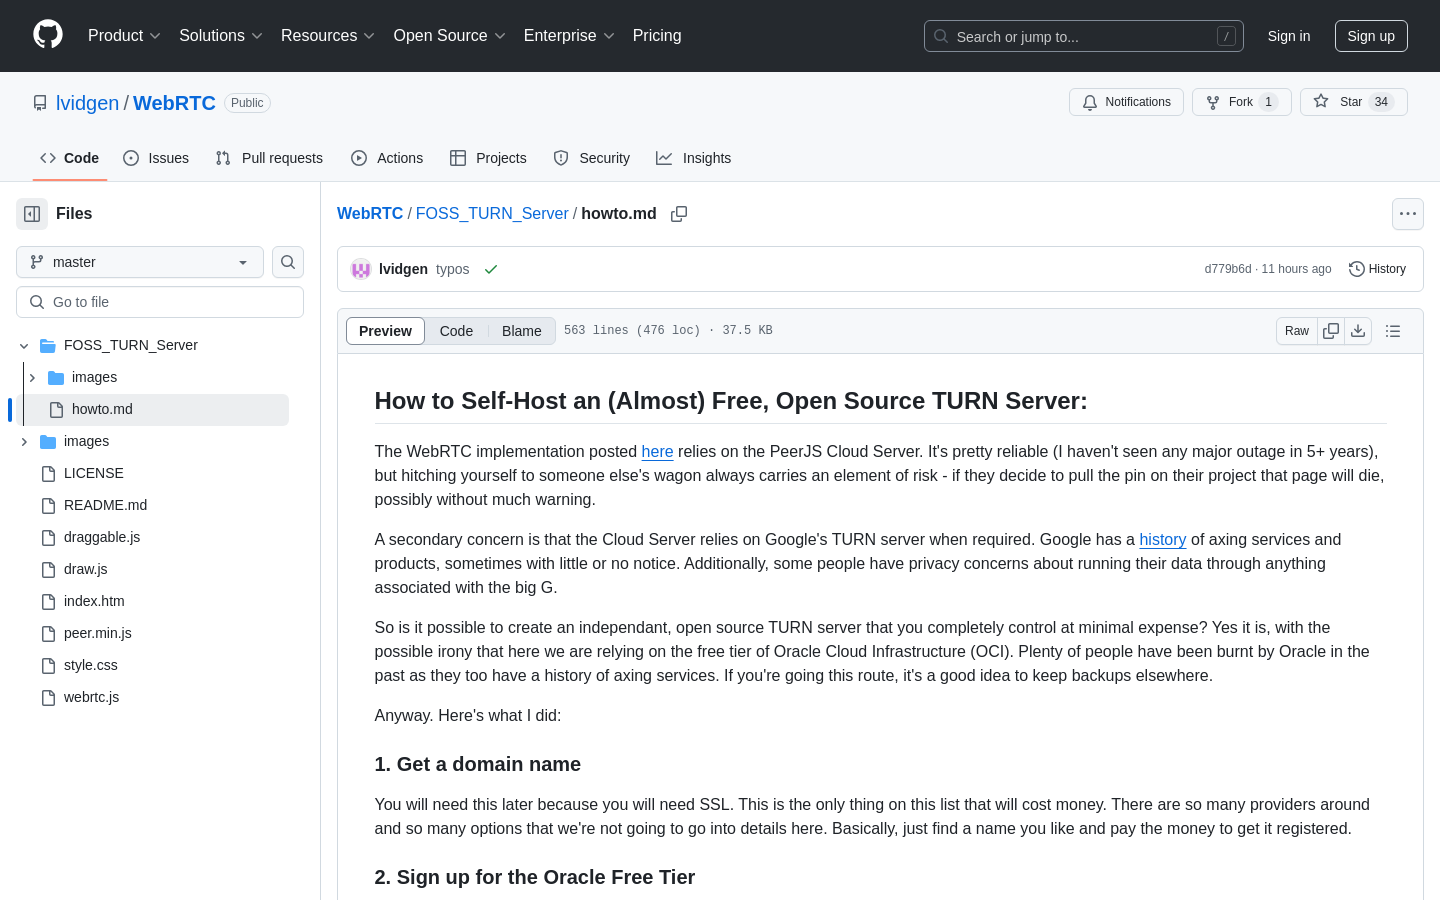This screenshot has height=900, width=1440.
Task: Click the FOSS_TURN_Server folder icon
Action: click(x=48, y=346)
